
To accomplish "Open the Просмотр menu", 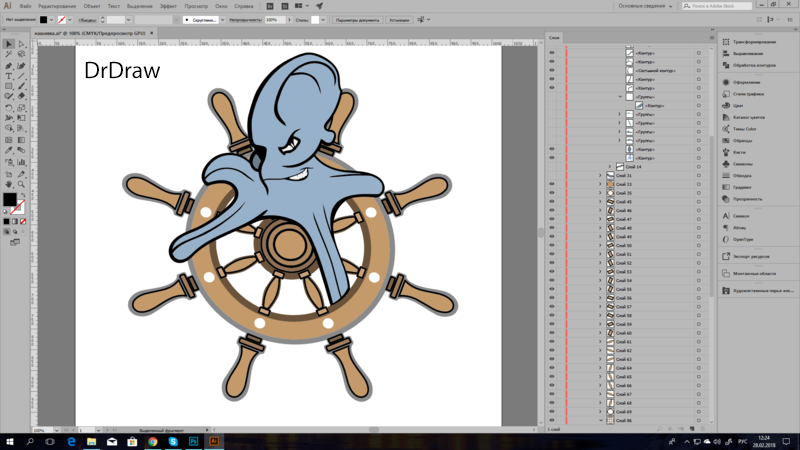I will click(196, 6).
